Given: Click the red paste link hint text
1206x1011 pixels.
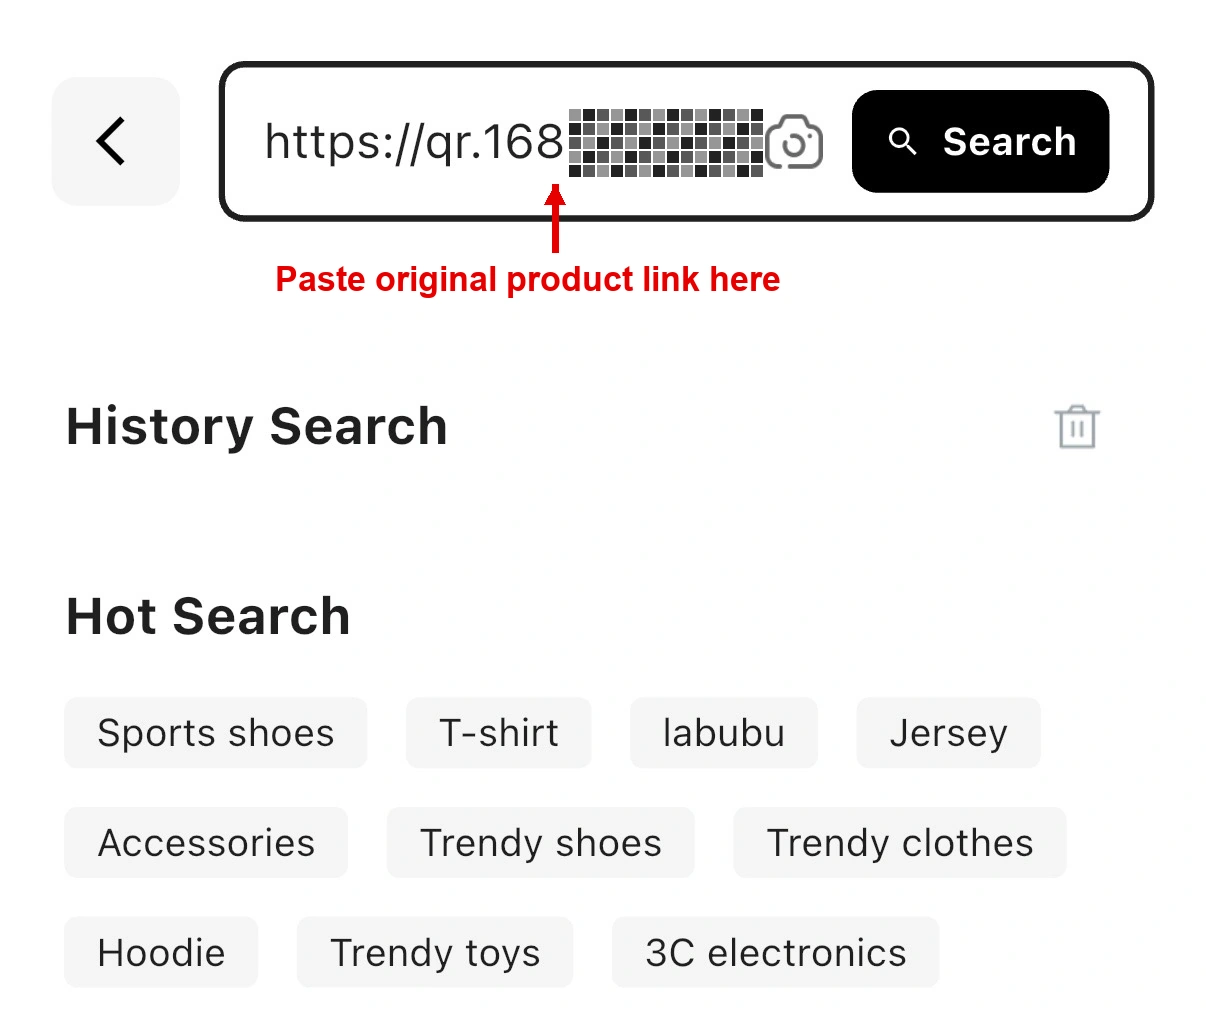Looking at the screenshot, I should coord(528,279).
